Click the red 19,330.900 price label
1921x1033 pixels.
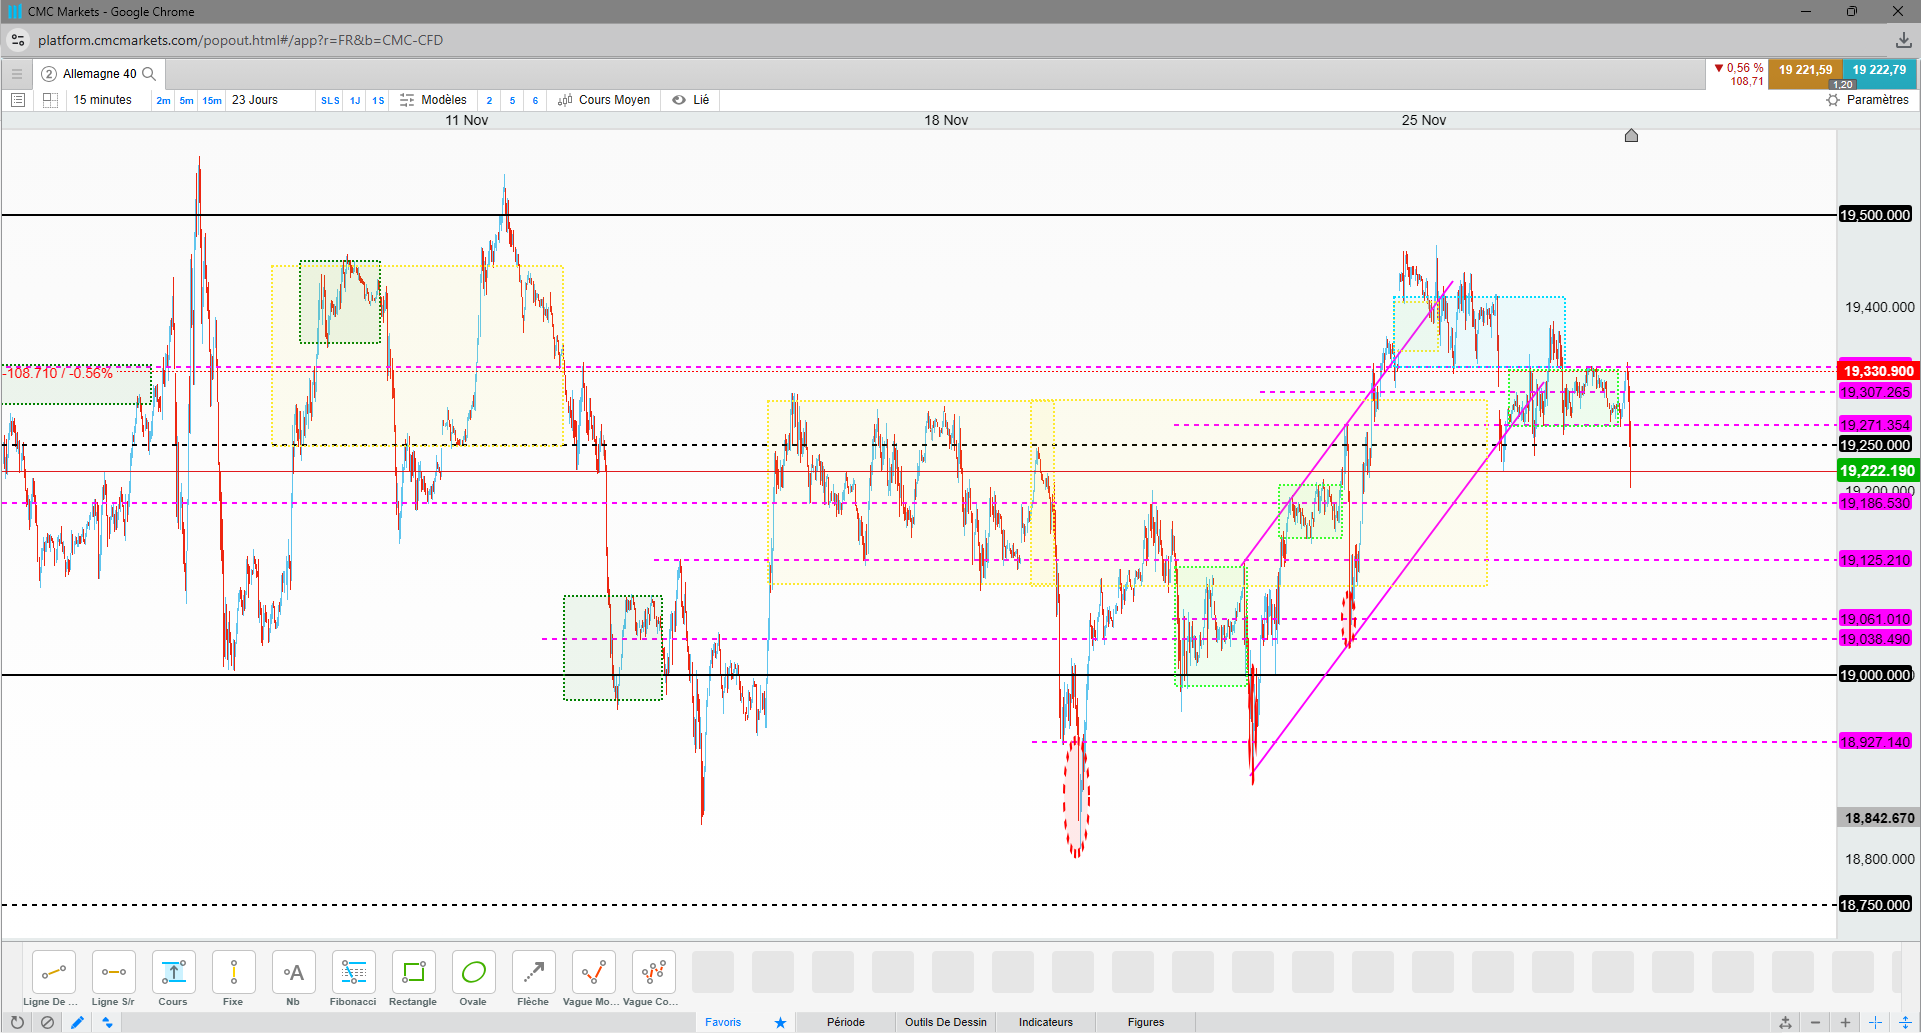click(x=1878, y=371)
